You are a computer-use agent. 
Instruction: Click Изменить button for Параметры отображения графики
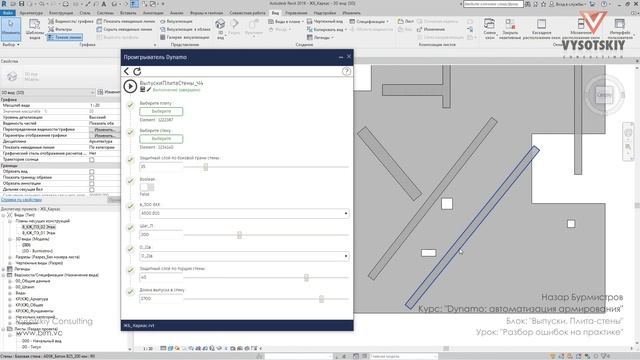pyautogui.click(x=104, y=136)
